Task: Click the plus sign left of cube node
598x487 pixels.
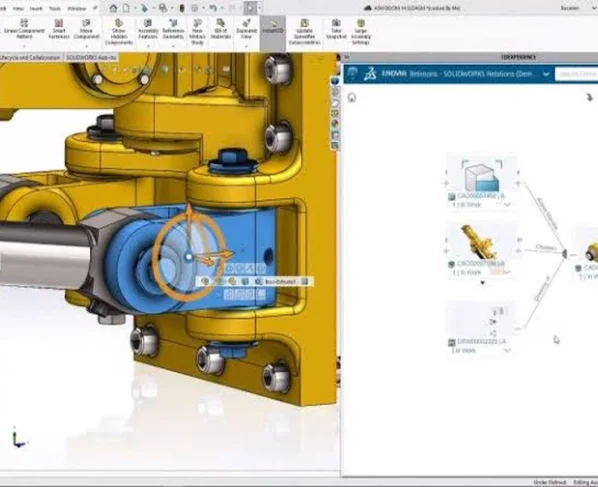Action: tap(446, 183)
